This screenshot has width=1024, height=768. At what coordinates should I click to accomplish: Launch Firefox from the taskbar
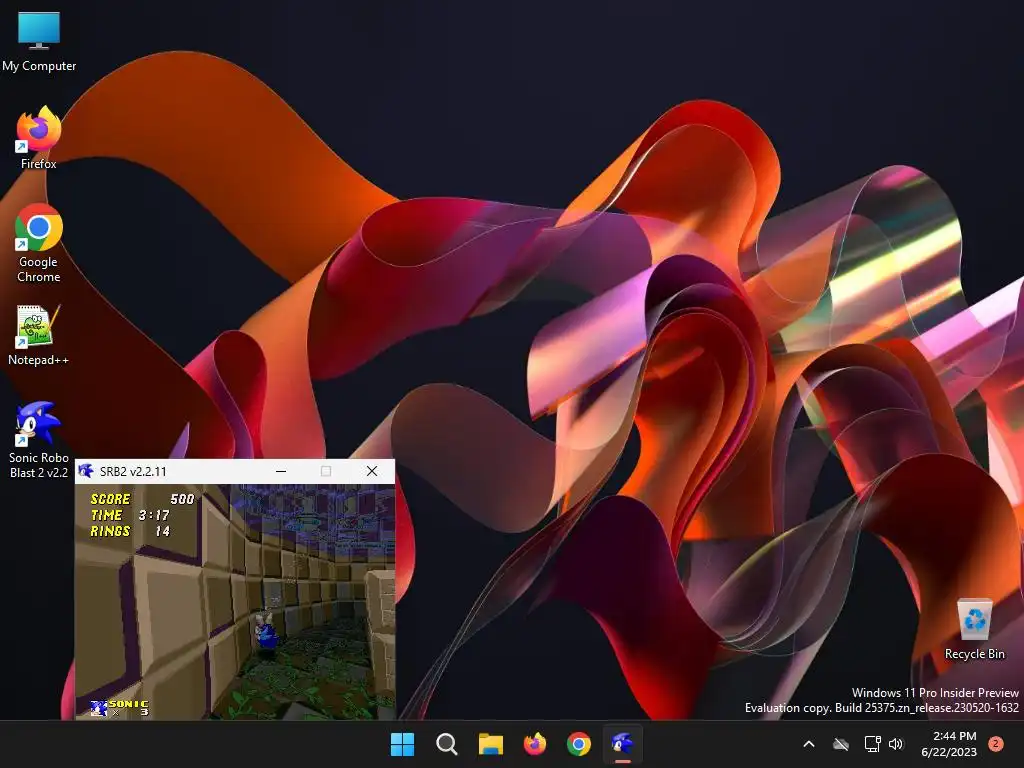(535, 744)
